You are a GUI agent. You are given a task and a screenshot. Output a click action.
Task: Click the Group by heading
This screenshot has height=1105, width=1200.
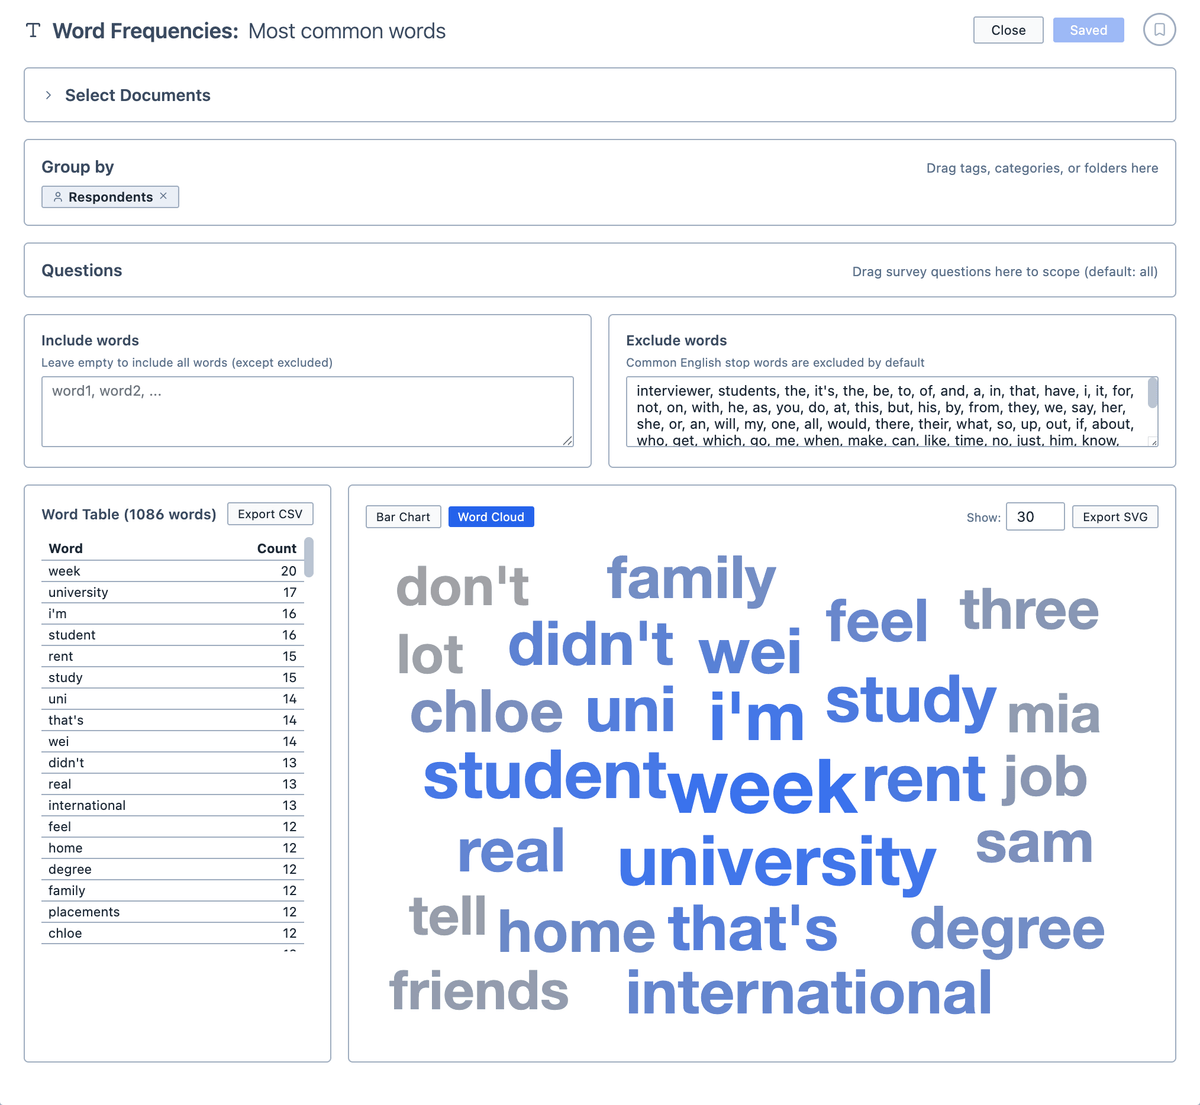point(78,167)
